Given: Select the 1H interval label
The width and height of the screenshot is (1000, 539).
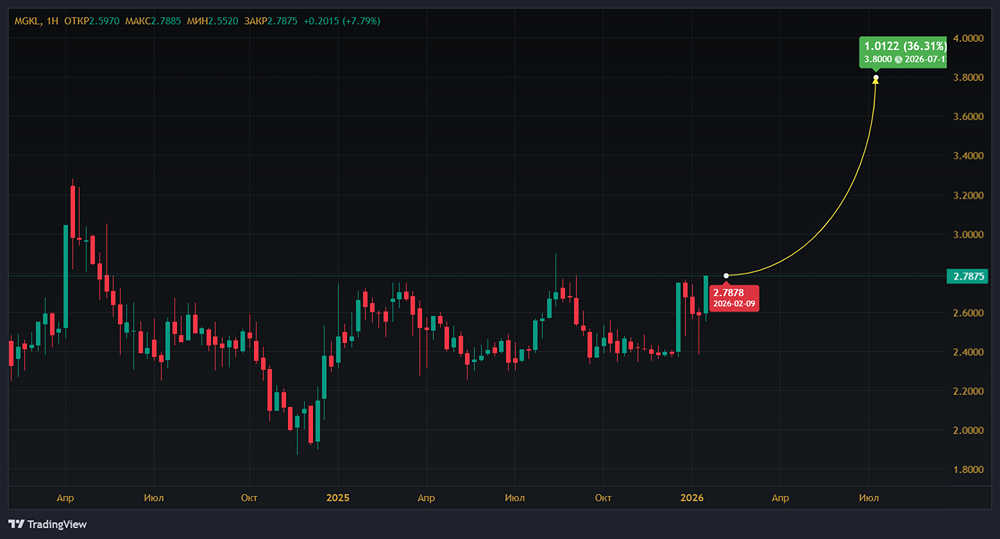Looking at the screenshot, I should 53,20.
